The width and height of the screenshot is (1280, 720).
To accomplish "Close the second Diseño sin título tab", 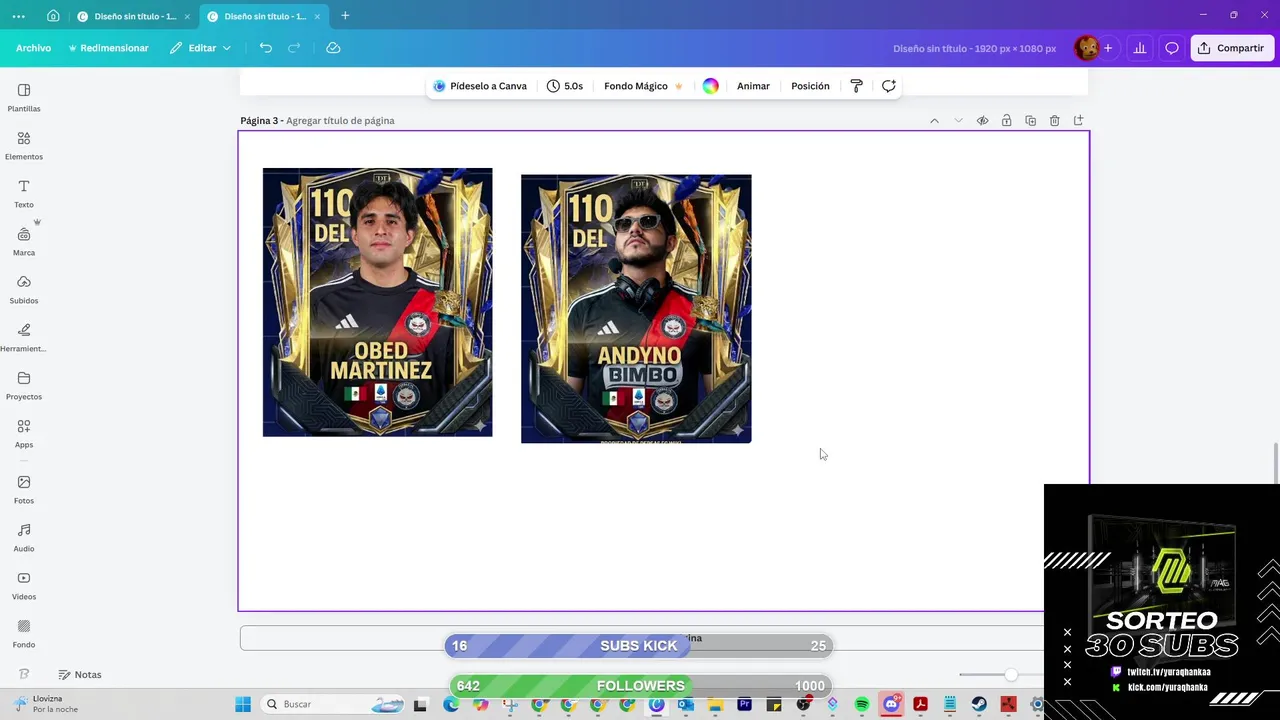I will click(317, 16).
